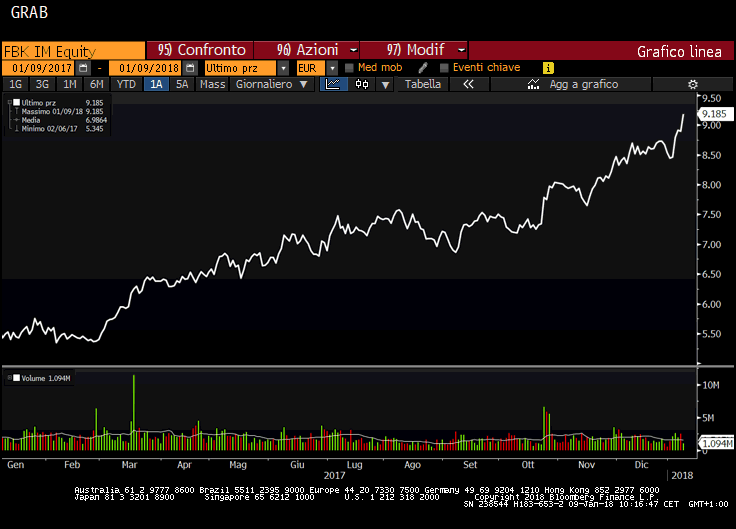Open the start date calendar picker

[x=83, y=68]
